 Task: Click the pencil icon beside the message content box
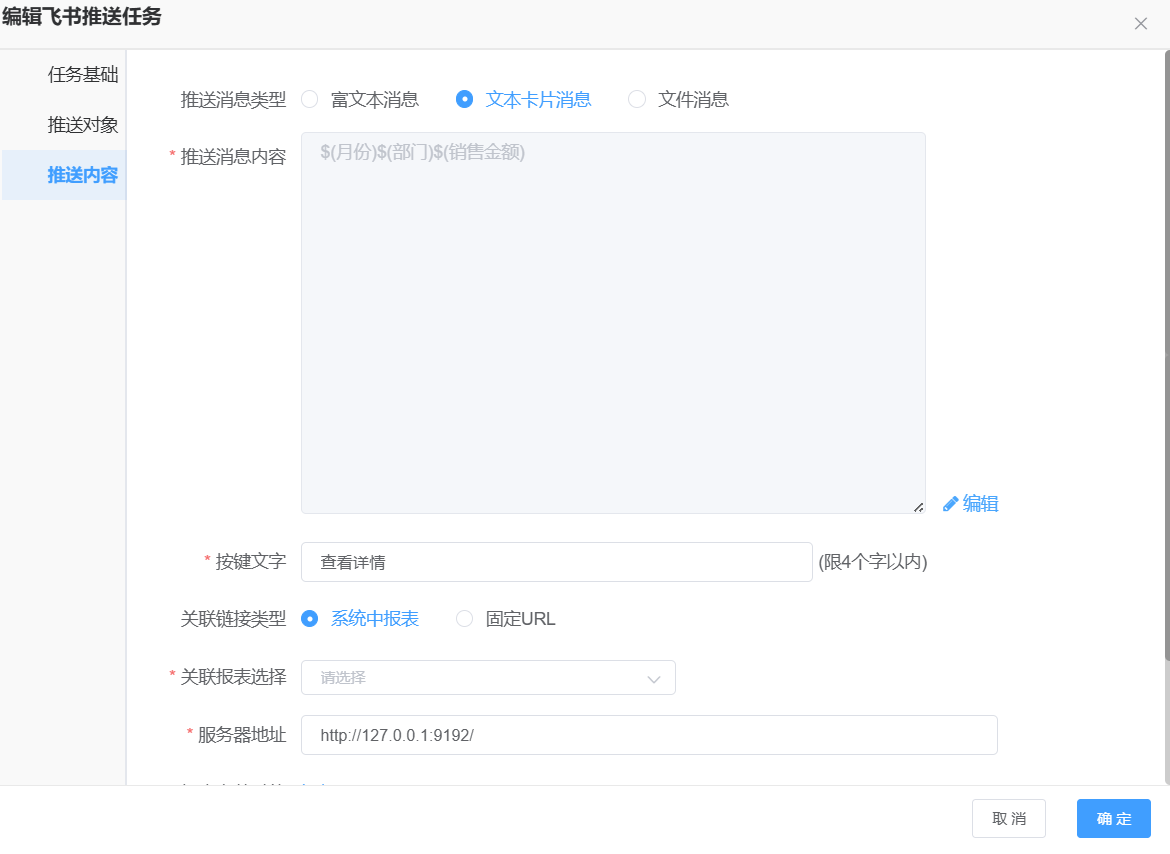point(951,504)
